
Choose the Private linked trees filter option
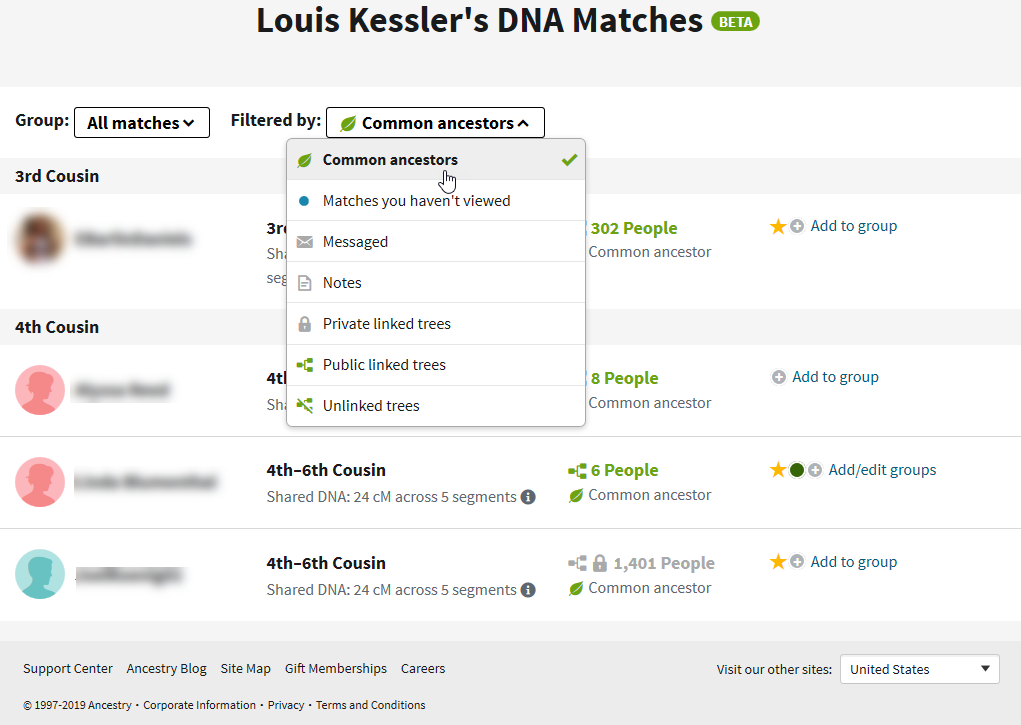[436, 324]
